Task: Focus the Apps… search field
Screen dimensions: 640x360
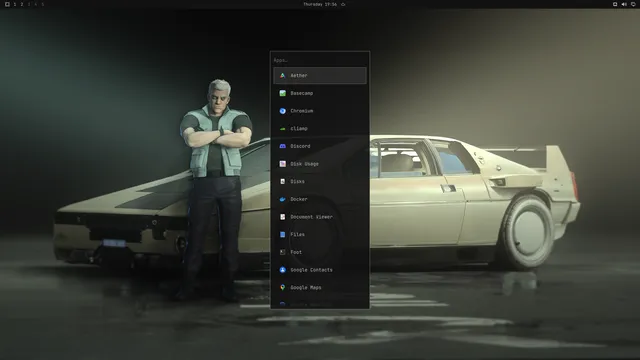Action: tap(320, 60)
